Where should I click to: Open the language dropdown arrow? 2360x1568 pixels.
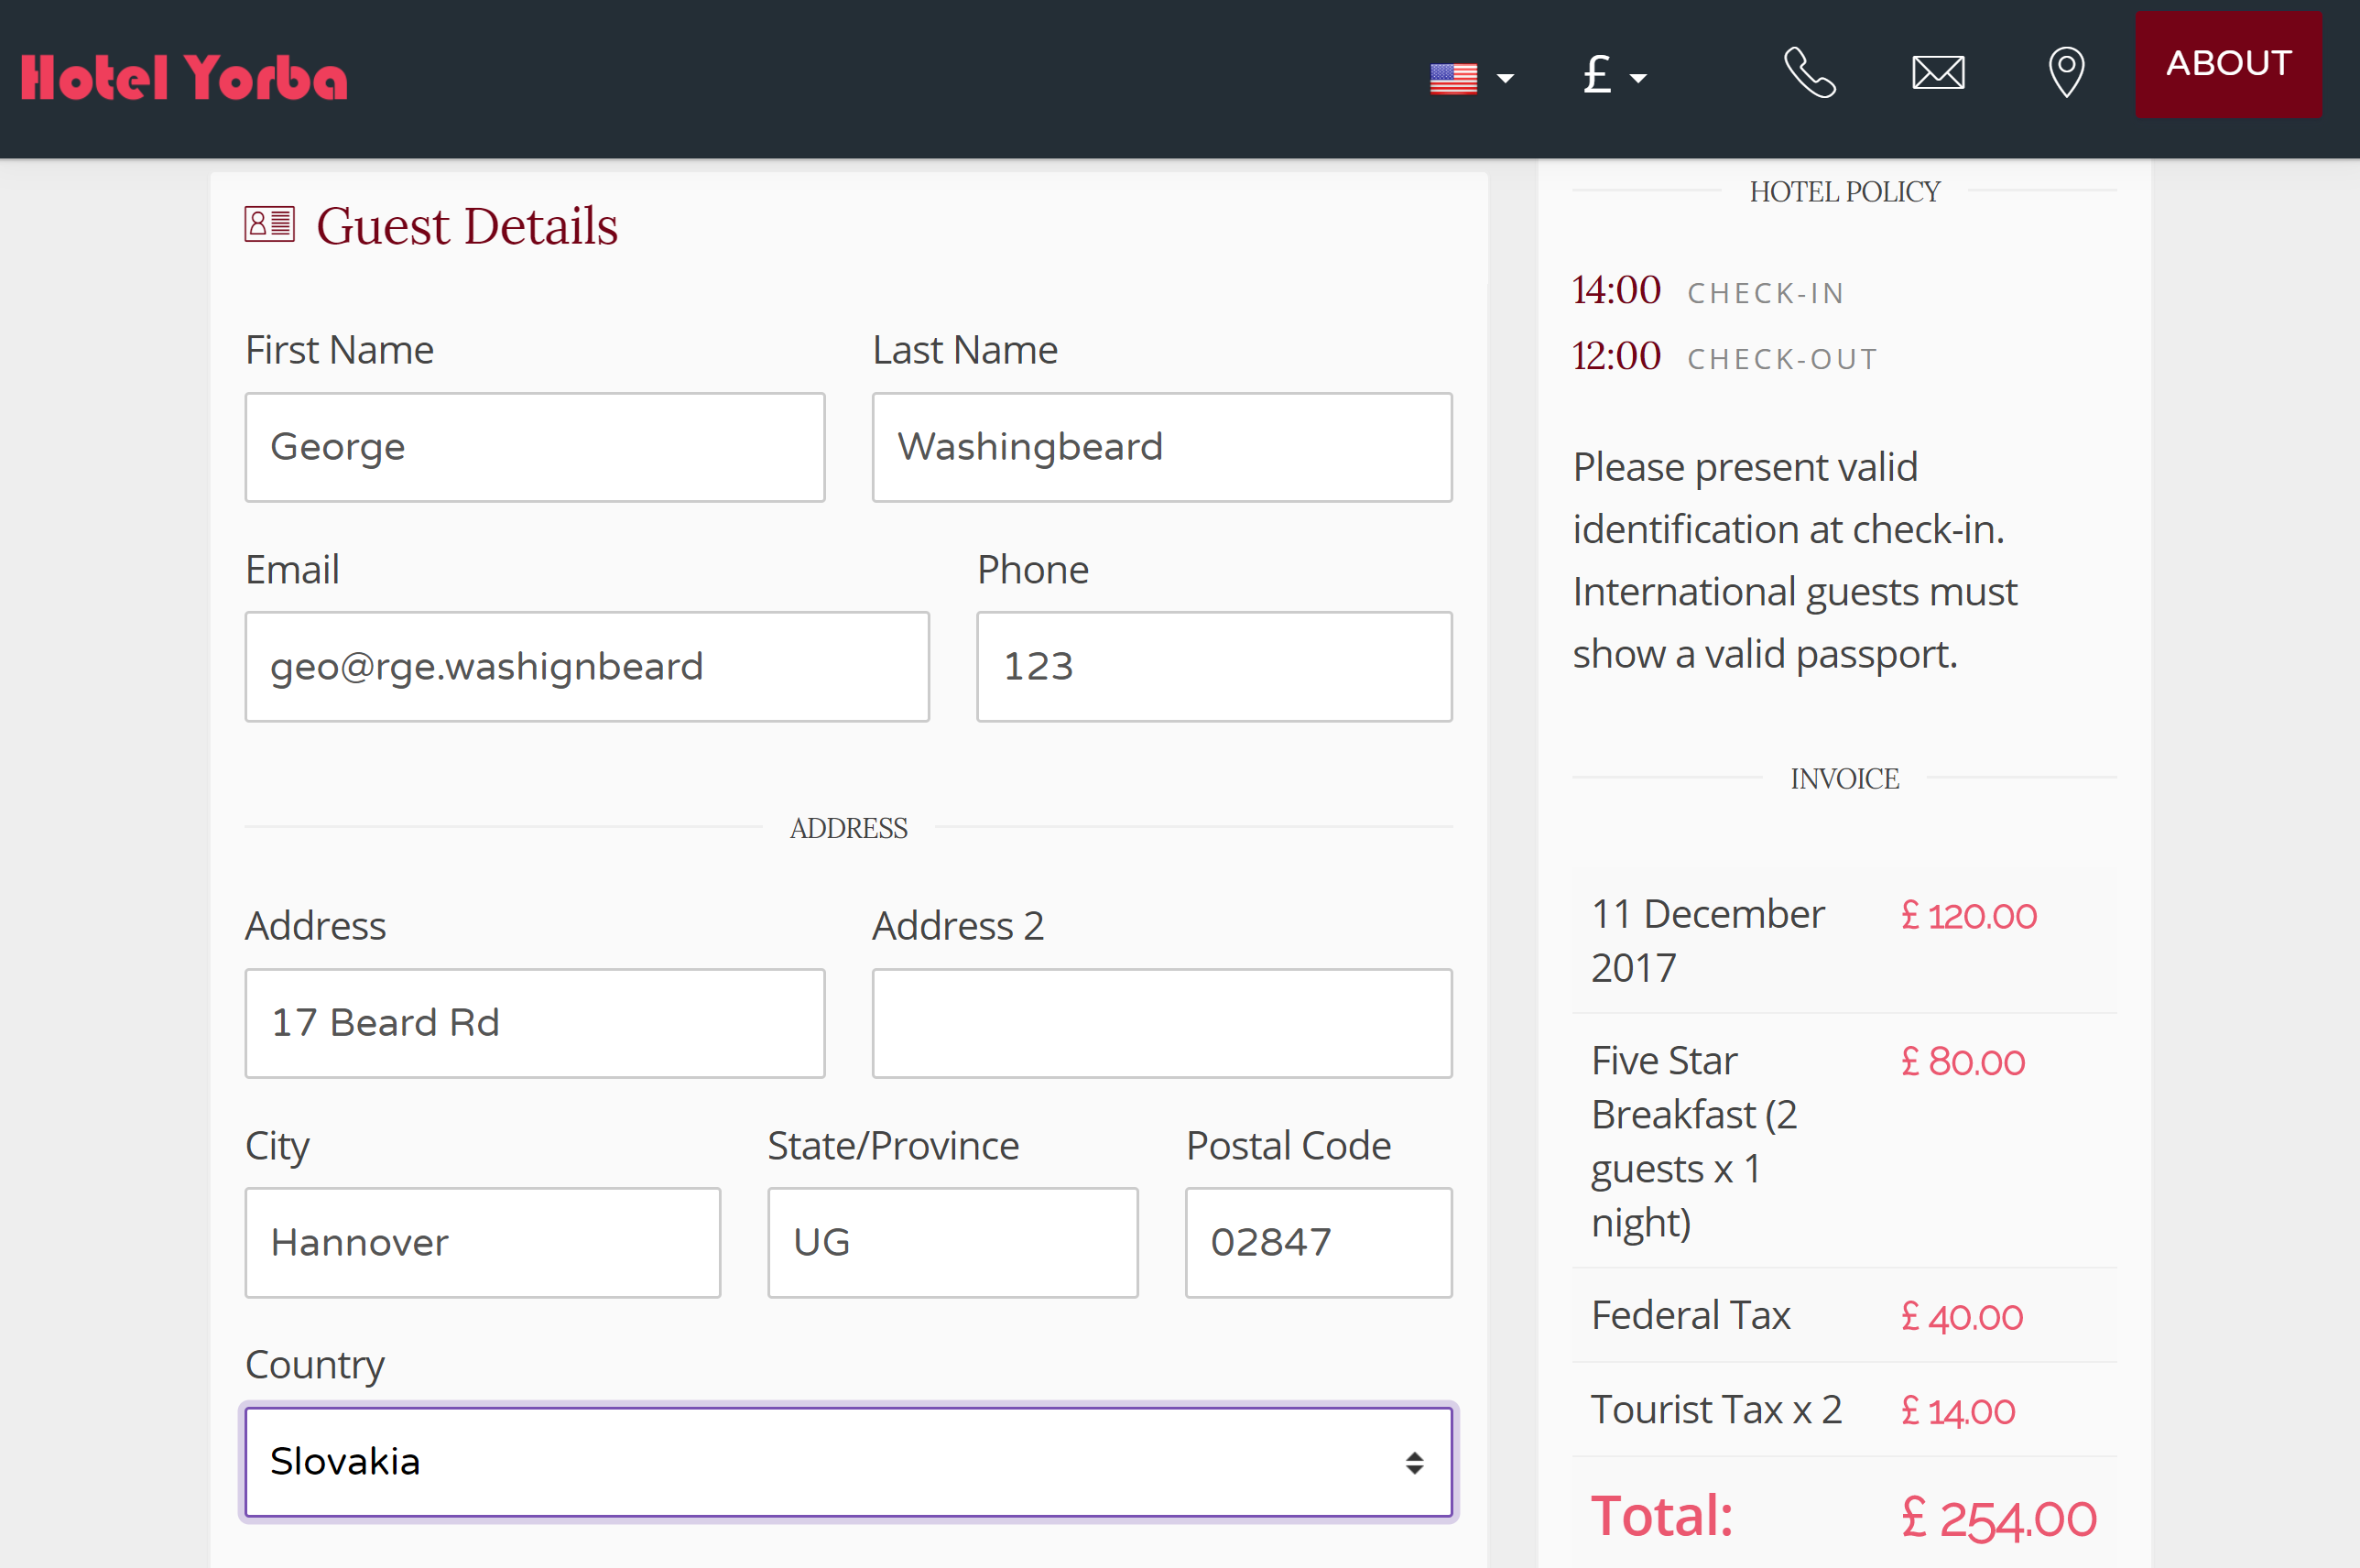pos(1505,78)
